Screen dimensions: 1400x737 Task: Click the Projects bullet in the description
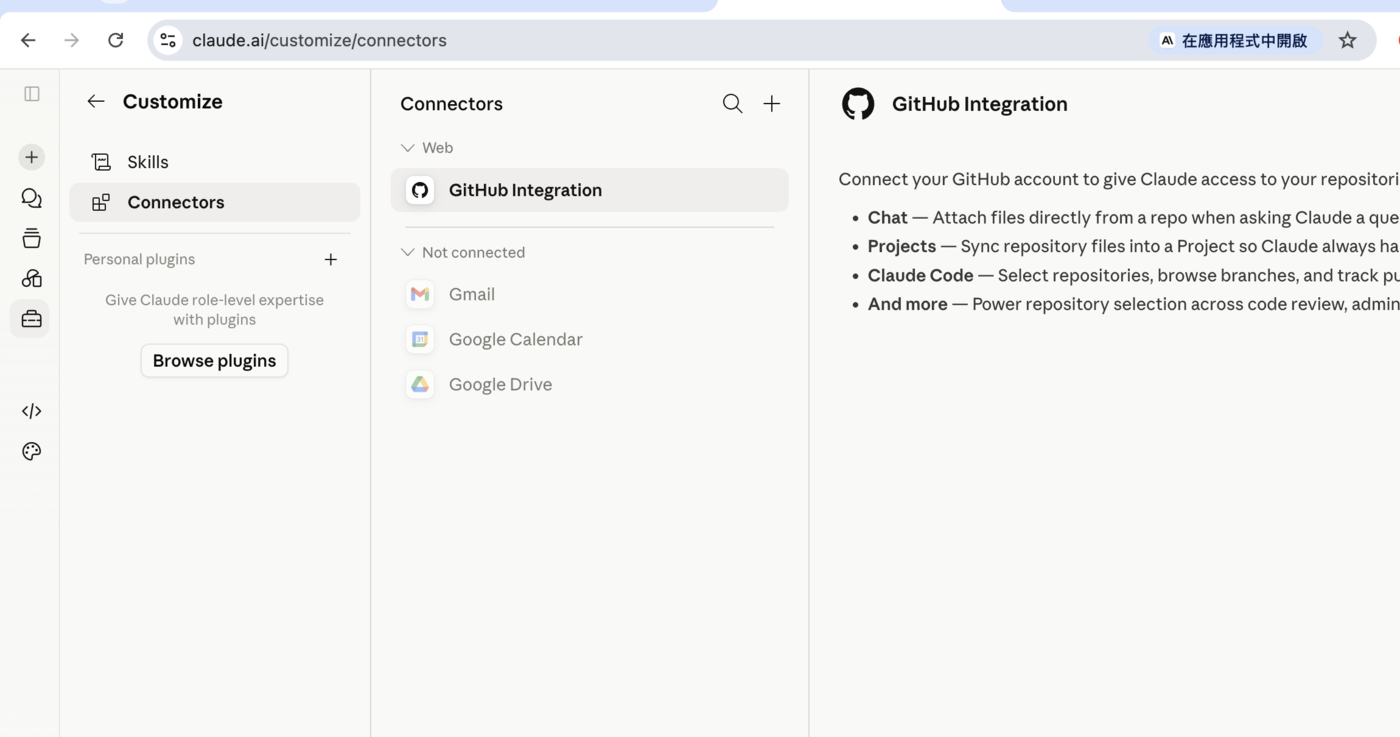coord(1133,246)
